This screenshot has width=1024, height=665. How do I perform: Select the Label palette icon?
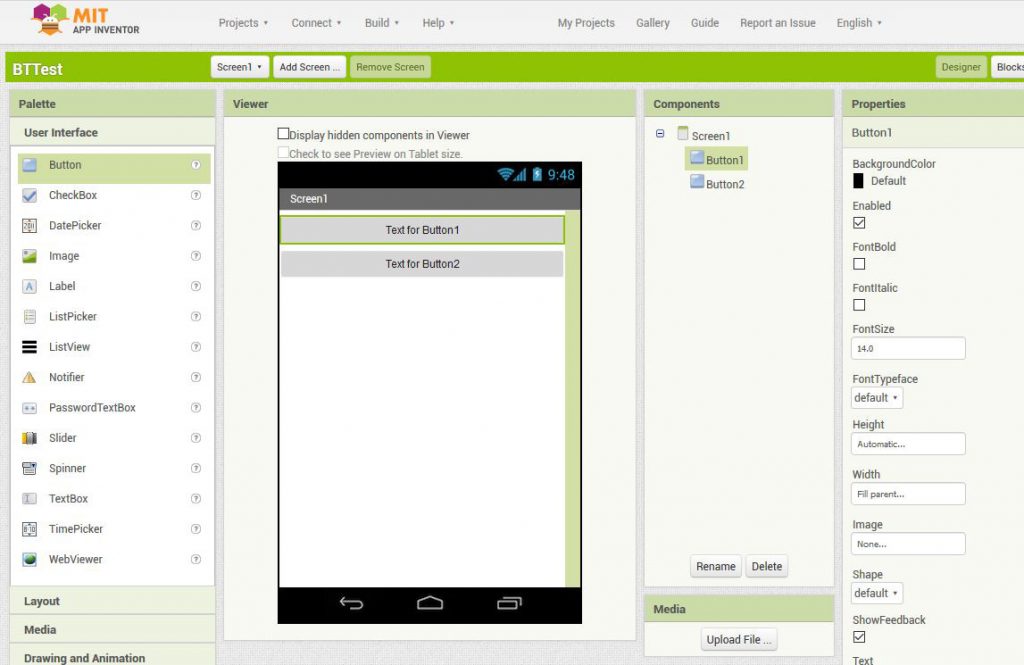click(x=29, y=286)
